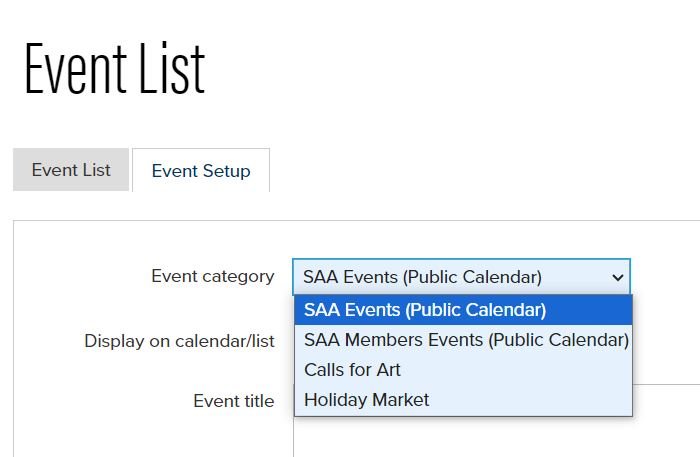Select Holiday Market category option
Image resolution: width=700 pixels, height=457 pixels.
[x=463, y=399]
